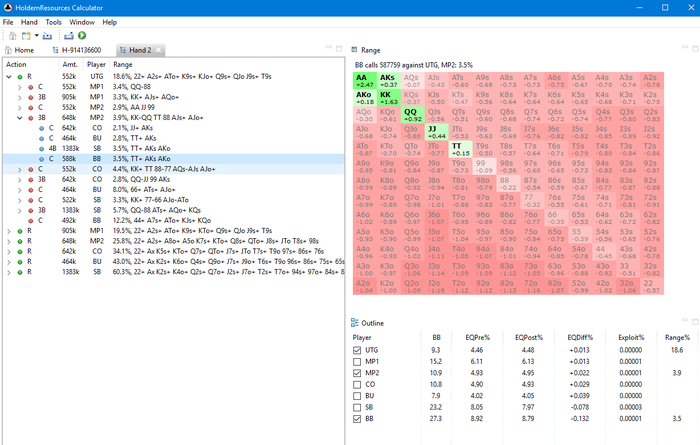Click the EQDiff% column header

(x=579, y=337)
